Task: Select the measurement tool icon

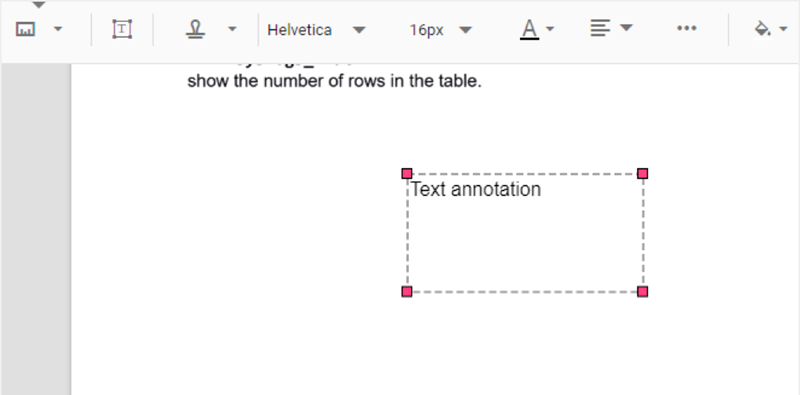Action: click(x=25, y=30)
